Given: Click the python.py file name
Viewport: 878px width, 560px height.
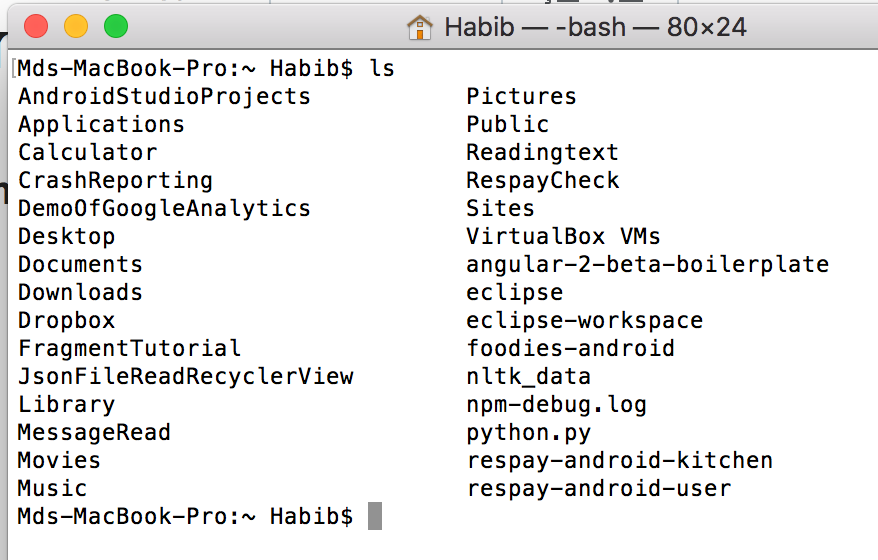Looking at the screenshot, I should click(x=529, y=432).
